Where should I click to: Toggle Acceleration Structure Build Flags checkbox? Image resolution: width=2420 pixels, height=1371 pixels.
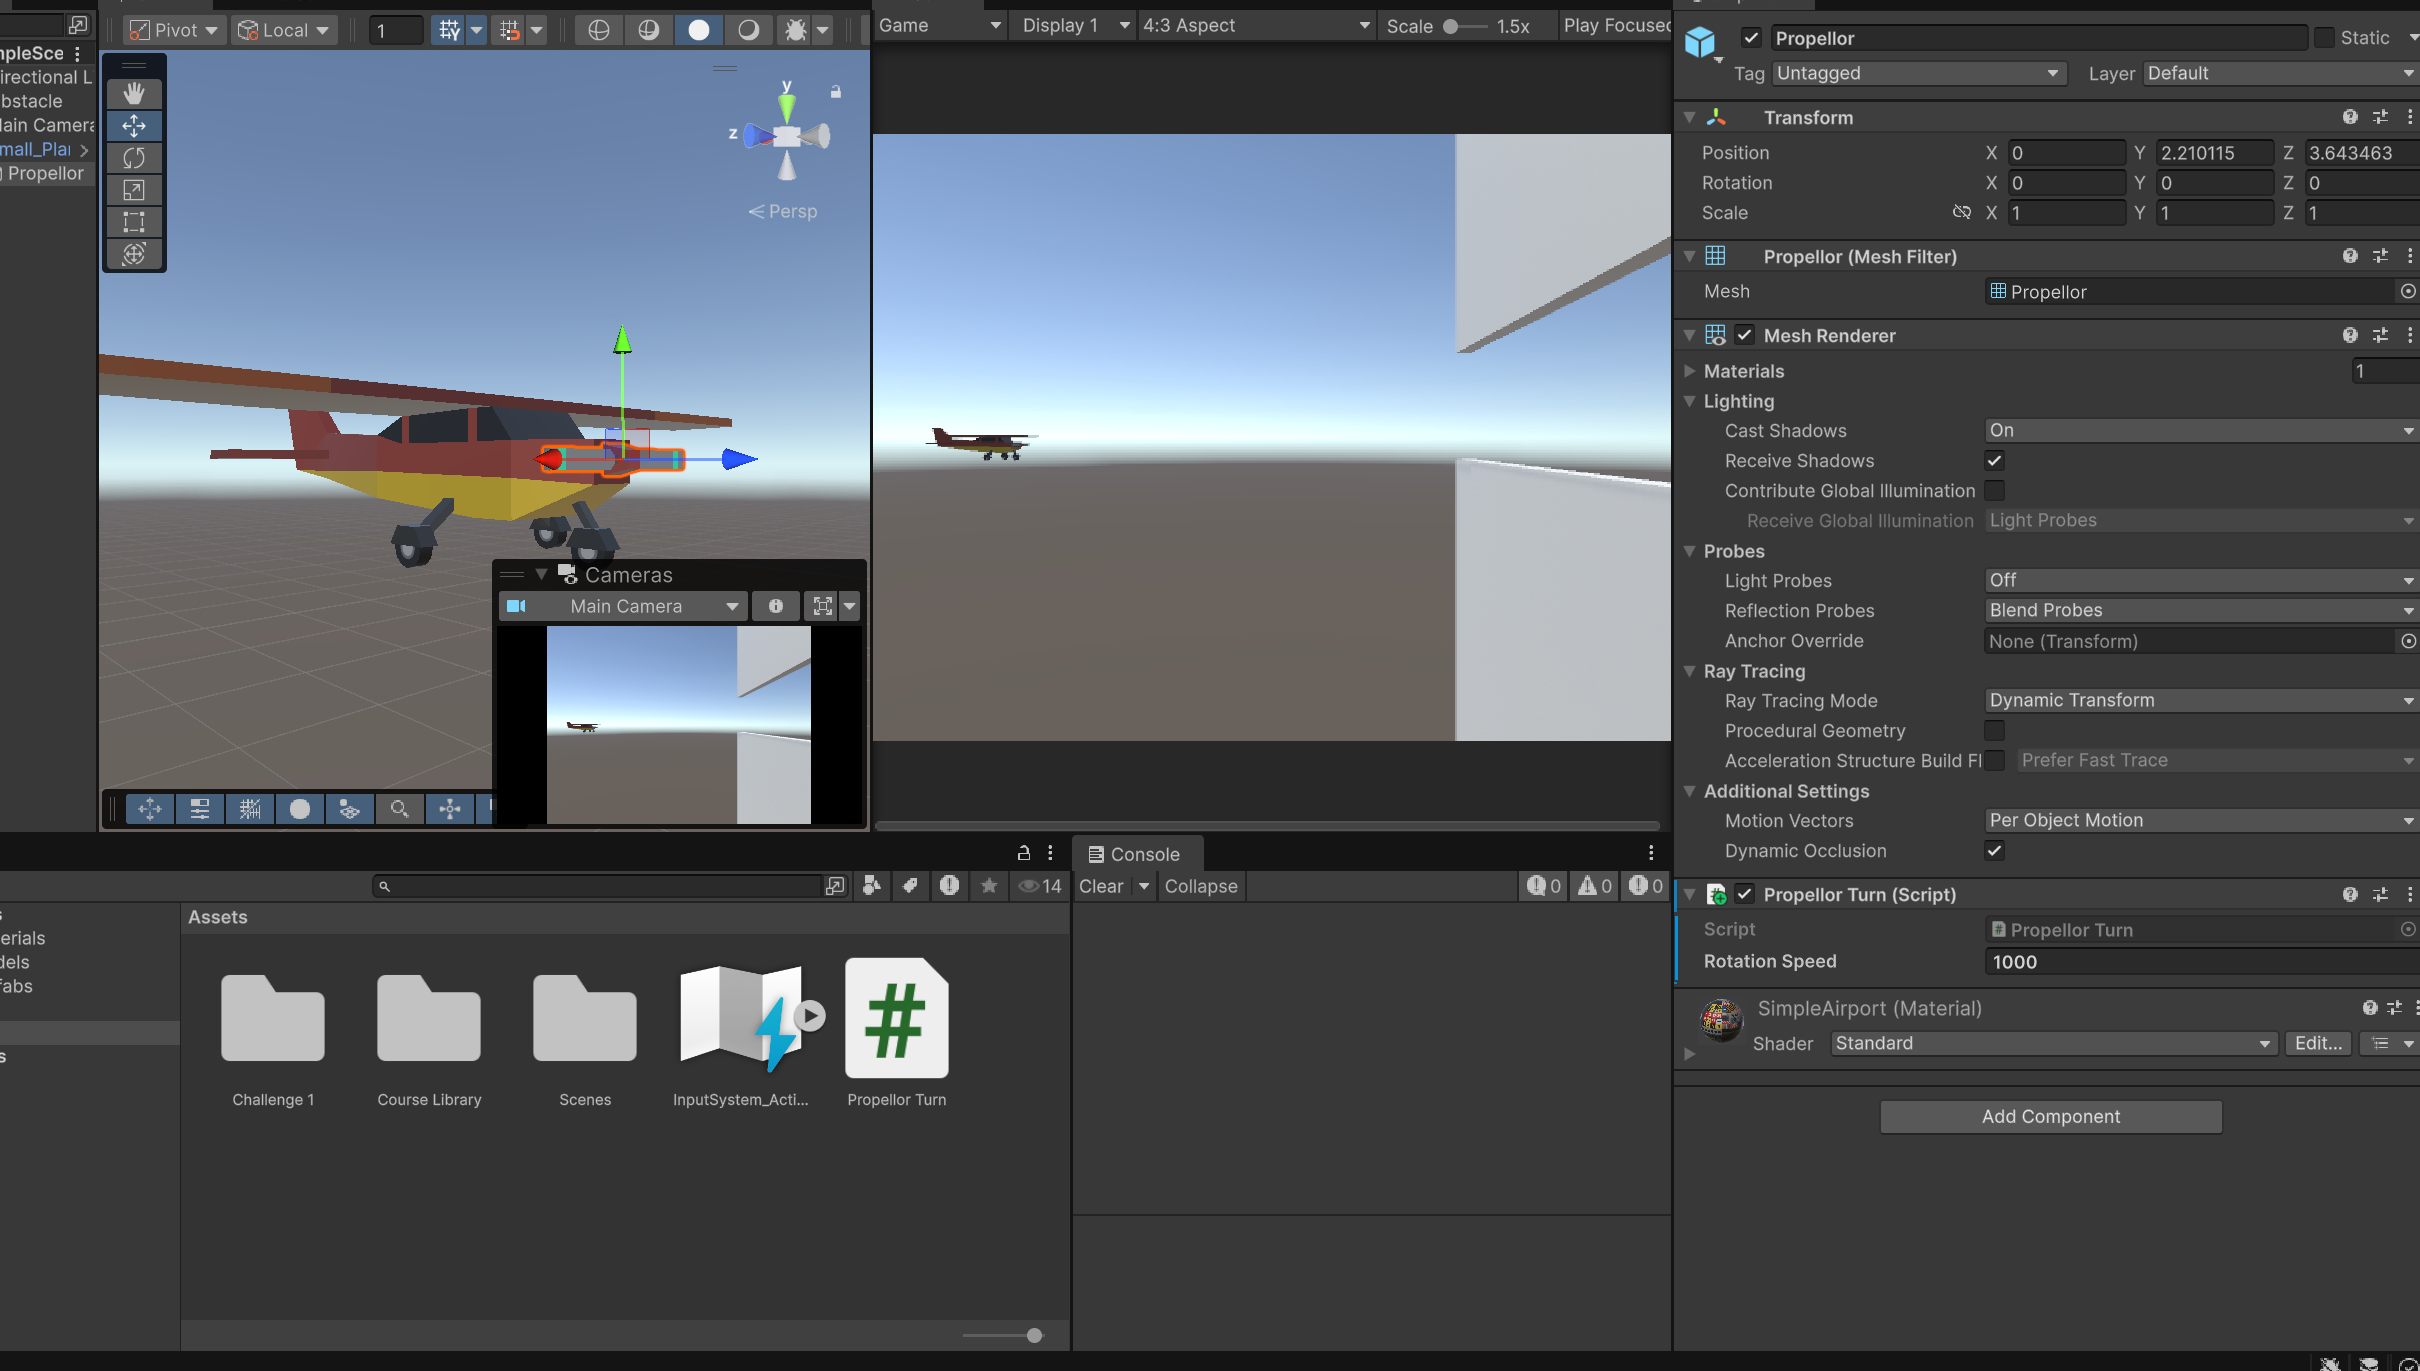1994,761
